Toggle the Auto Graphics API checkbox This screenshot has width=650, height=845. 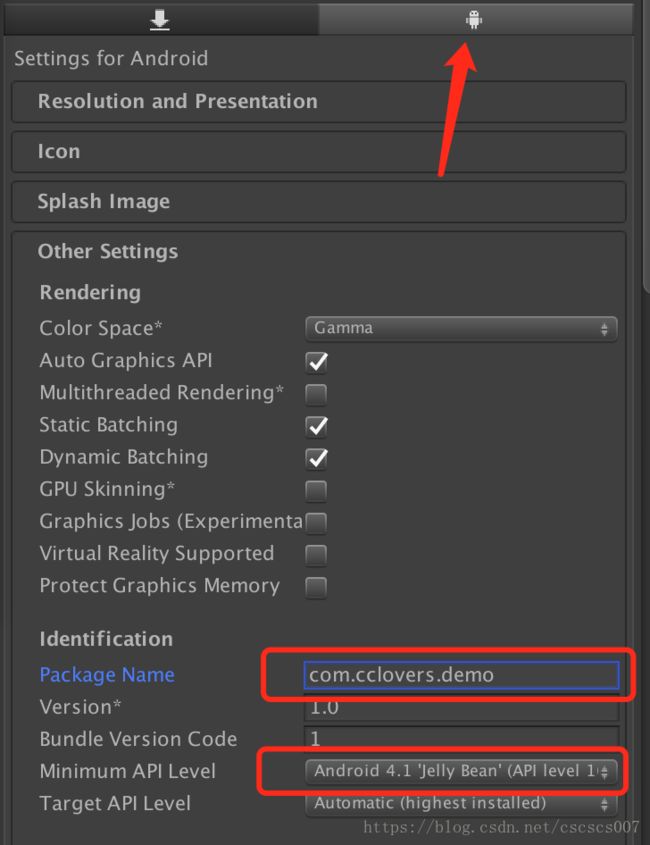[x=316, y=362]
